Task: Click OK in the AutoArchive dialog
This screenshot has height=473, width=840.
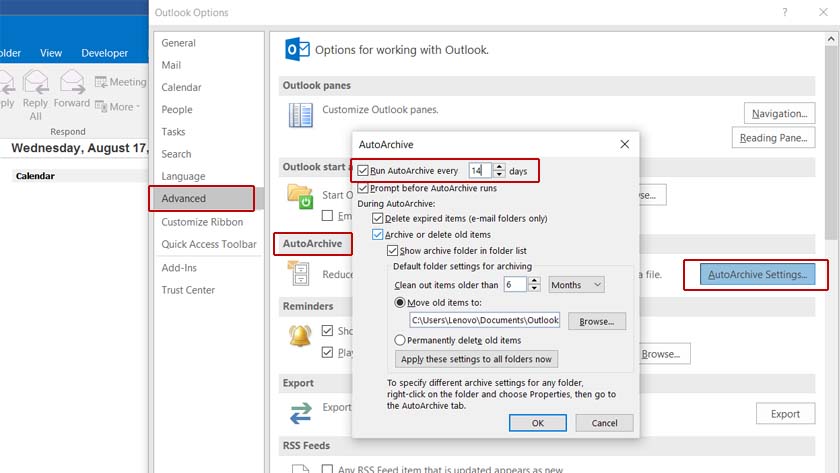Action: pos(538,423)
